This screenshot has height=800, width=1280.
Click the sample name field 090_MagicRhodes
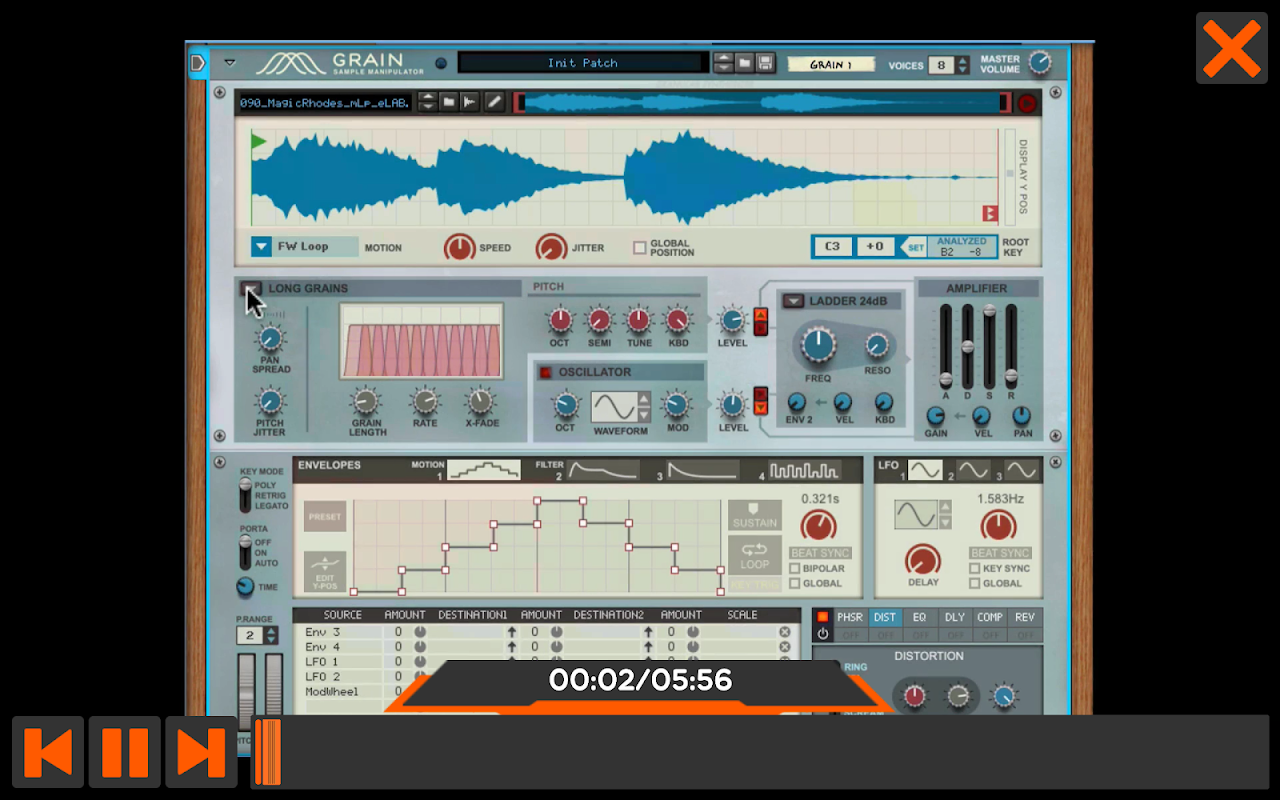point(325,102)
